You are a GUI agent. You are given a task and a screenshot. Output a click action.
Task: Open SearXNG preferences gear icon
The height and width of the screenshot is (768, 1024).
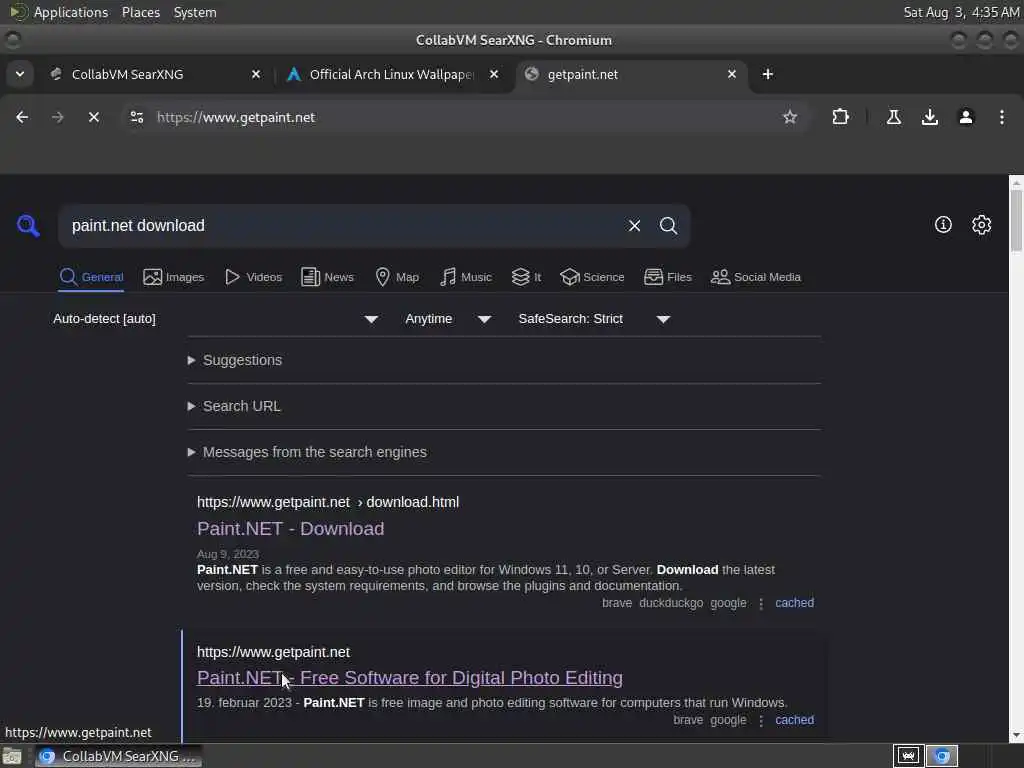[x=981, y=225]
